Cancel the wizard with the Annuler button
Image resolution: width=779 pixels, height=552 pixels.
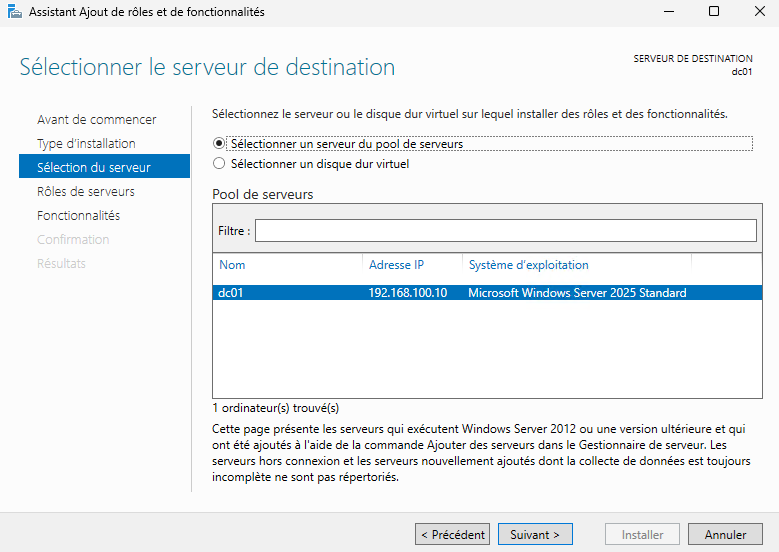point(725,535)
